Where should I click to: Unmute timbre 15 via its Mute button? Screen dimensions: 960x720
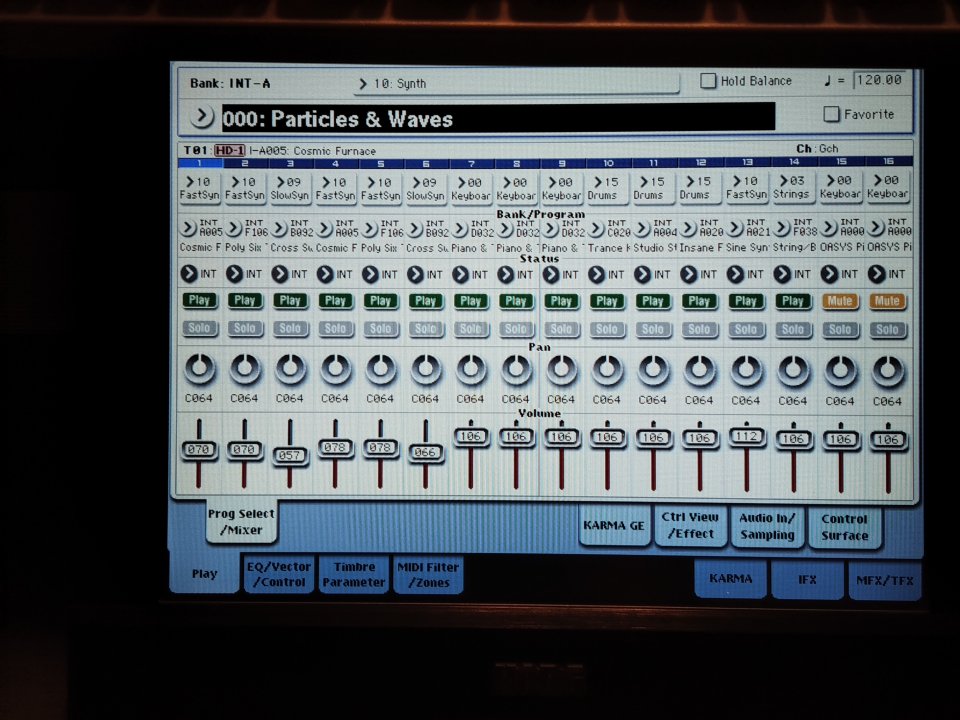[840, 301]
